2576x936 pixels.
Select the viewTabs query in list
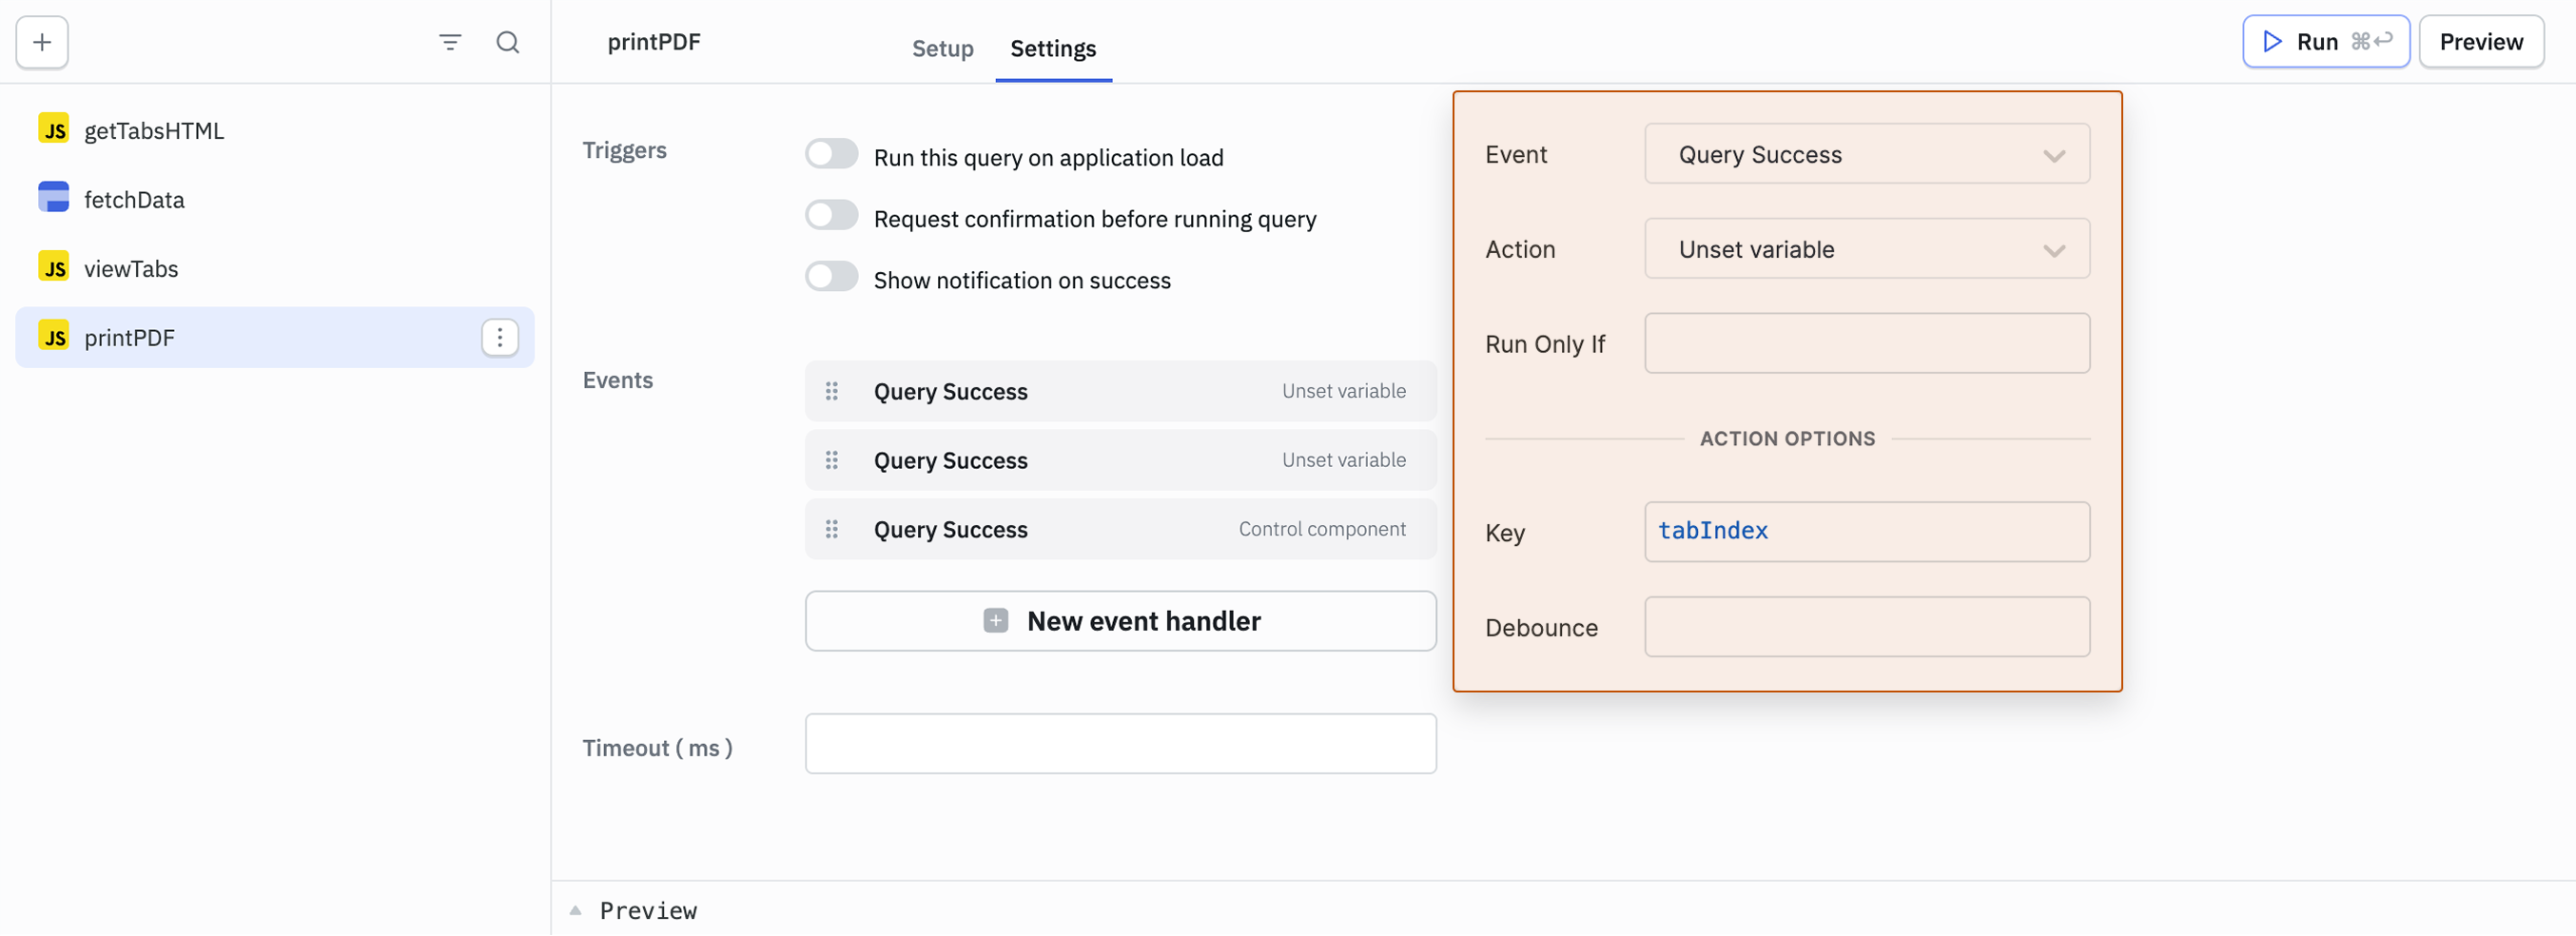click(x=131, y=268)
